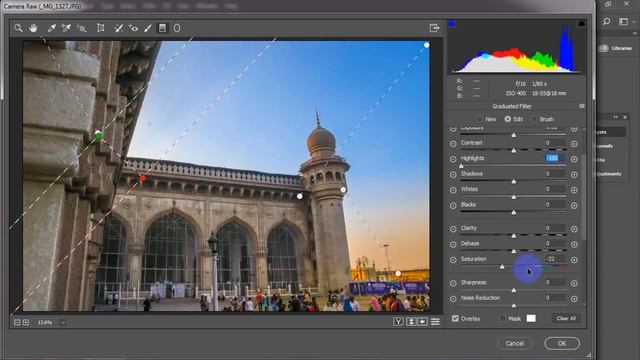Click the mask color swatch
This screenshot has width=640, height=360.
coord(531,318)
